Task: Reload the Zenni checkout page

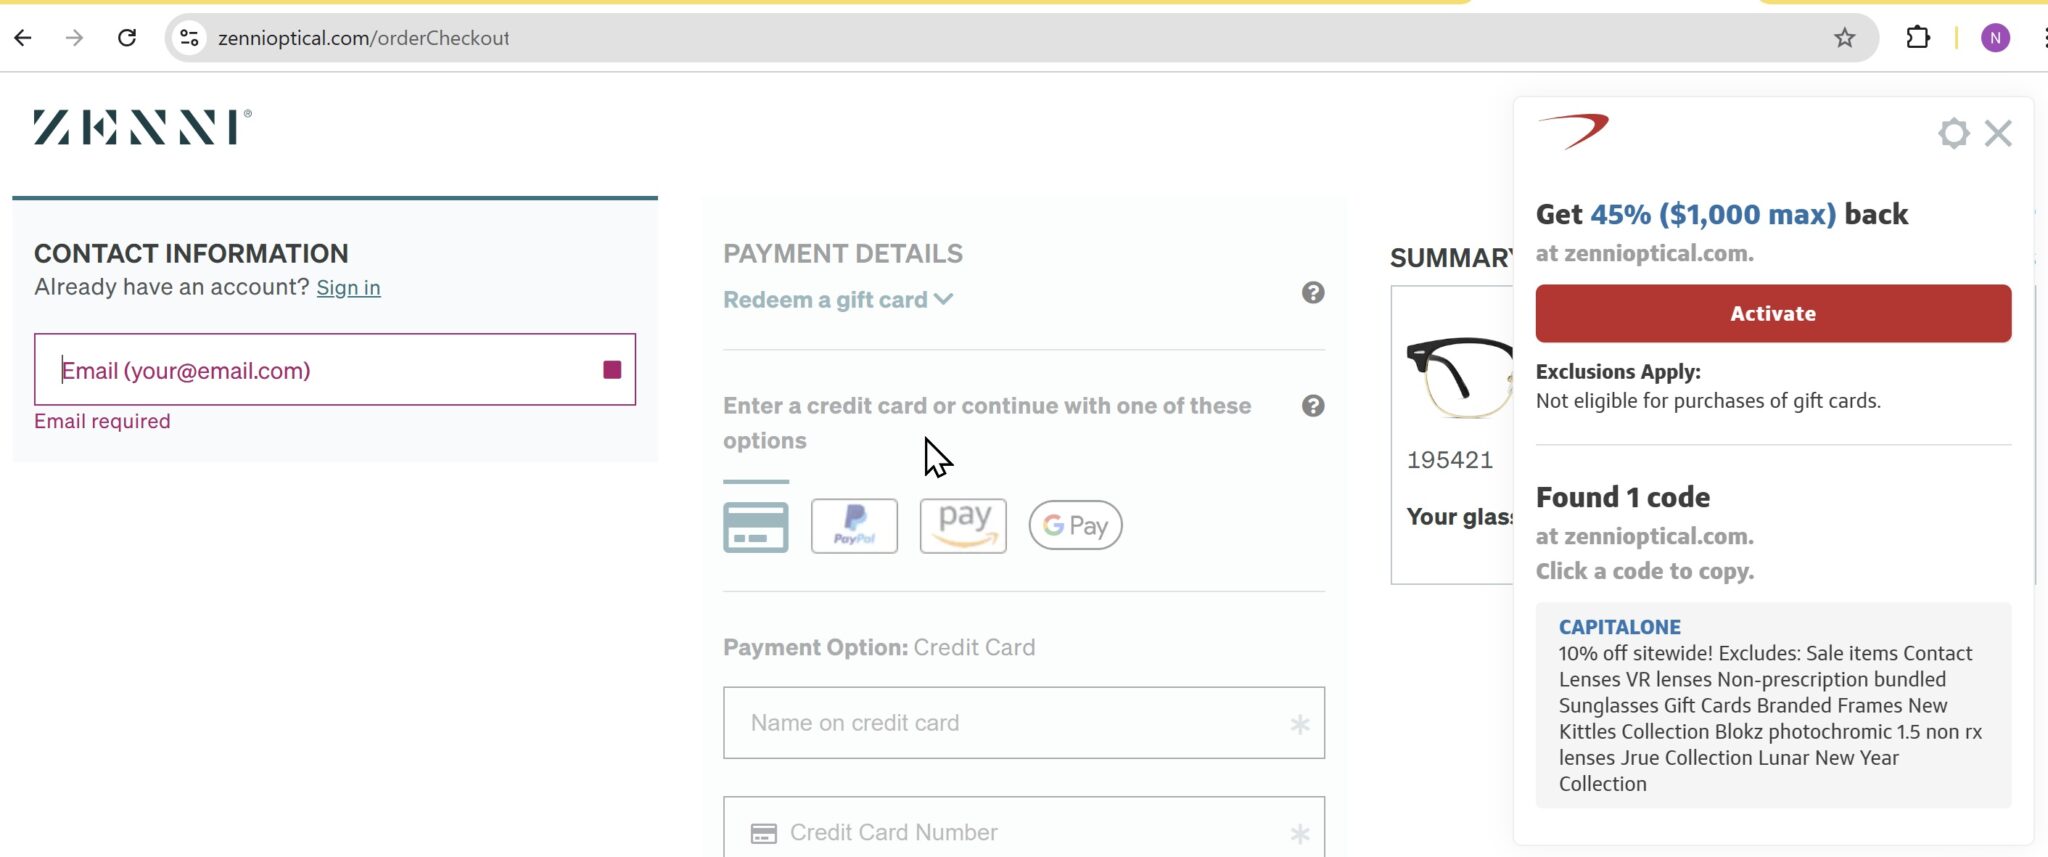Action: click(127, 38)
